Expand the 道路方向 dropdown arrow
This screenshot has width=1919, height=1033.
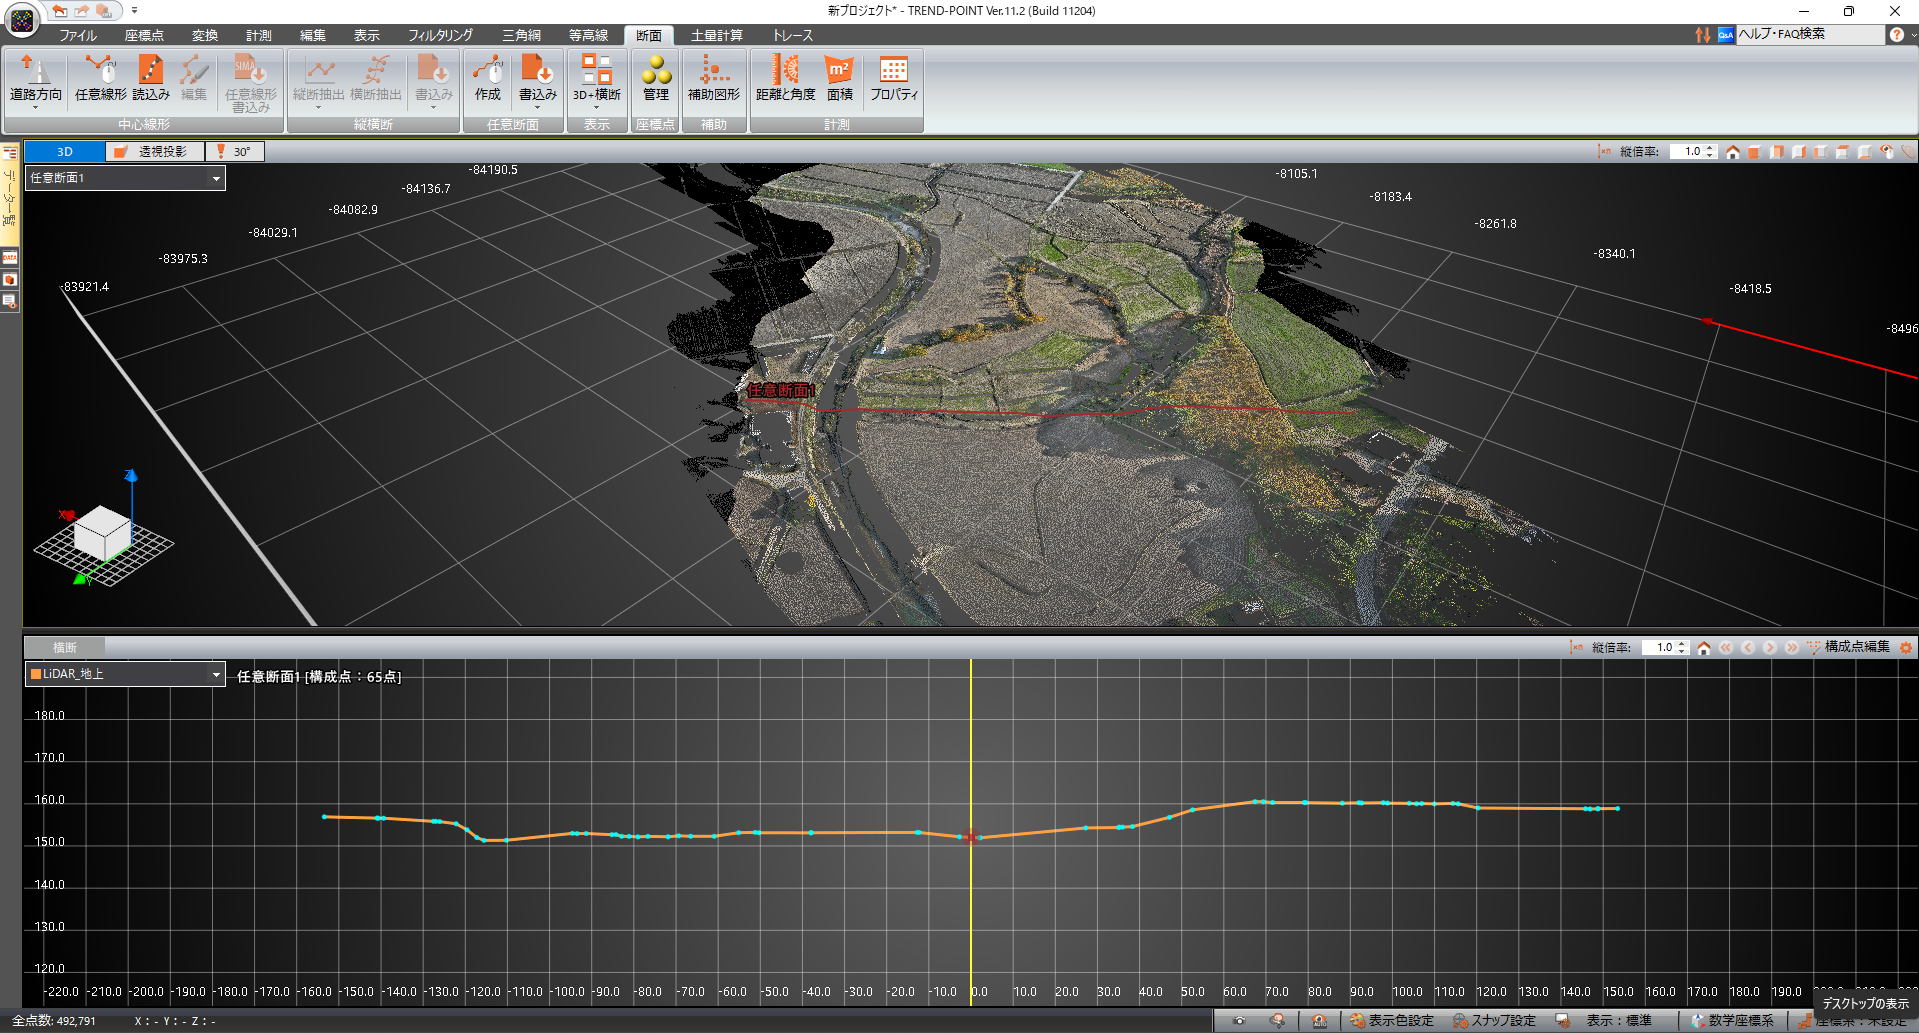[x=36, y=107]
